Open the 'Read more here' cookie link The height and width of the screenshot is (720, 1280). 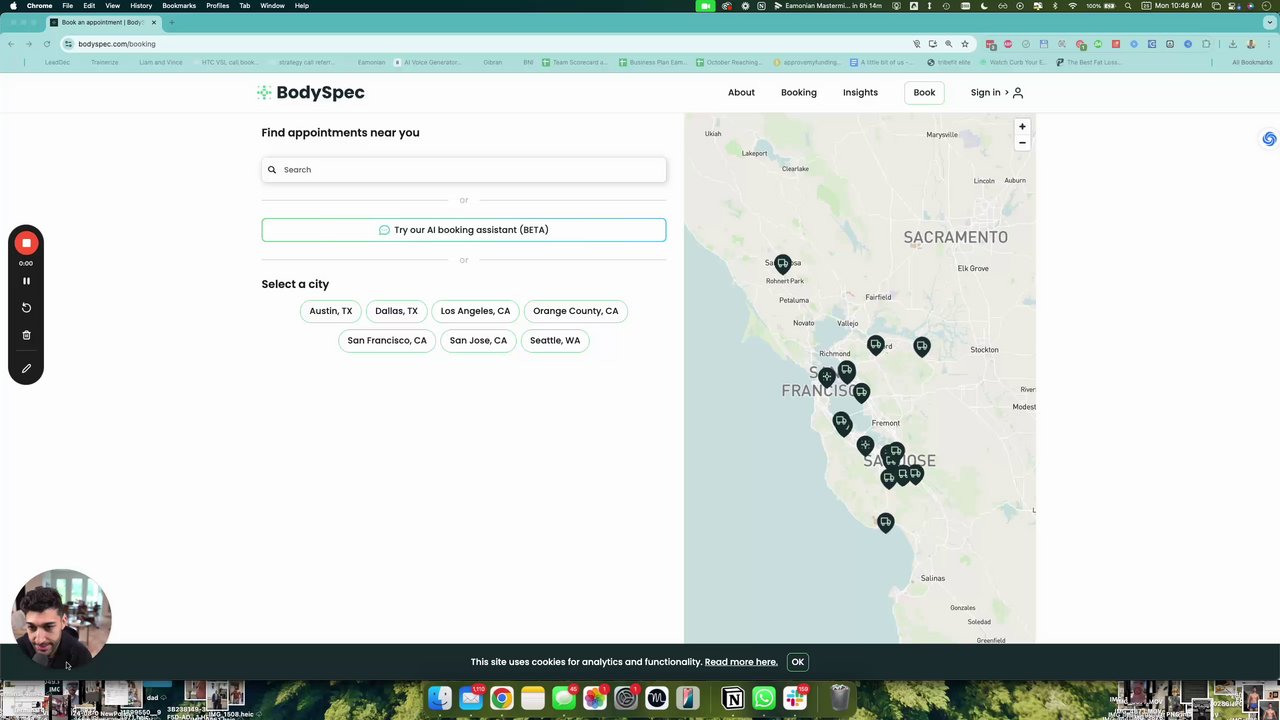coord(741,662)
